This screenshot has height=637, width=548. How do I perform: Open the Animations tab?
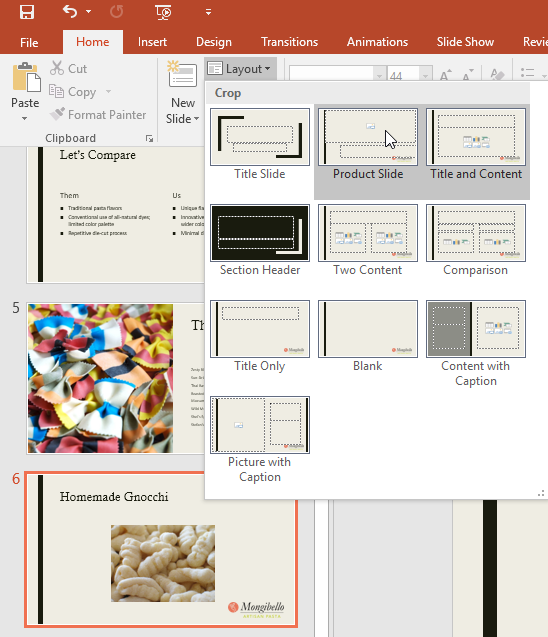point(377,42)
